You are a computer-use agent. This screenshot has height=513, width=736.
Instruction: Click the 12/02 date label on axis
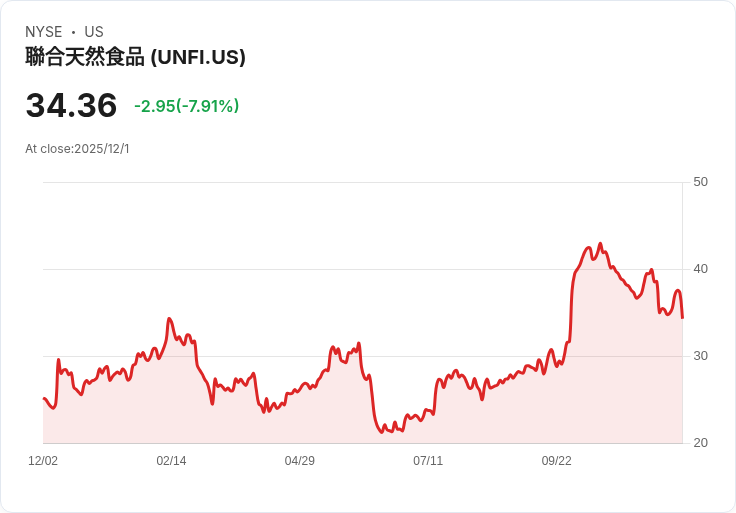pyautogui.click(x=43, y=460)
